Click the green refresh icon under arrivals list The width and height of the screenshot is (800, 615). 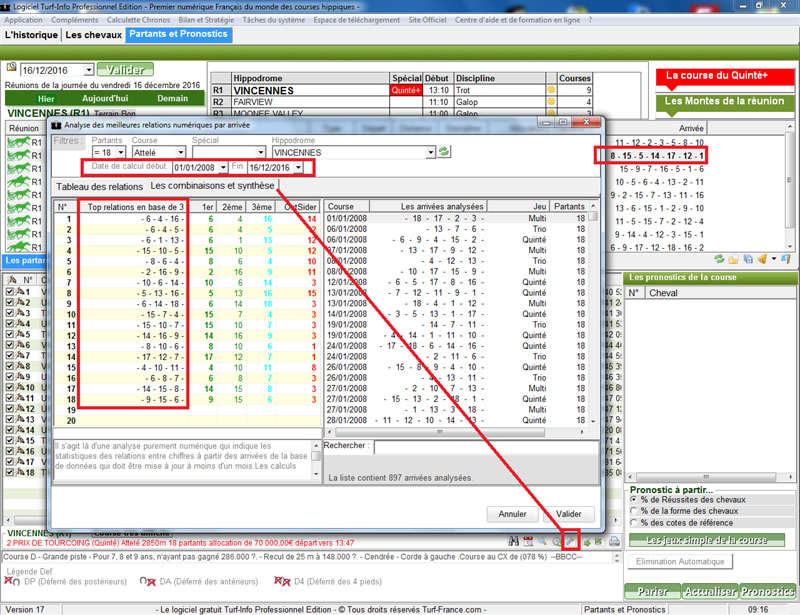pyautogui.click(x=718, y=259)
